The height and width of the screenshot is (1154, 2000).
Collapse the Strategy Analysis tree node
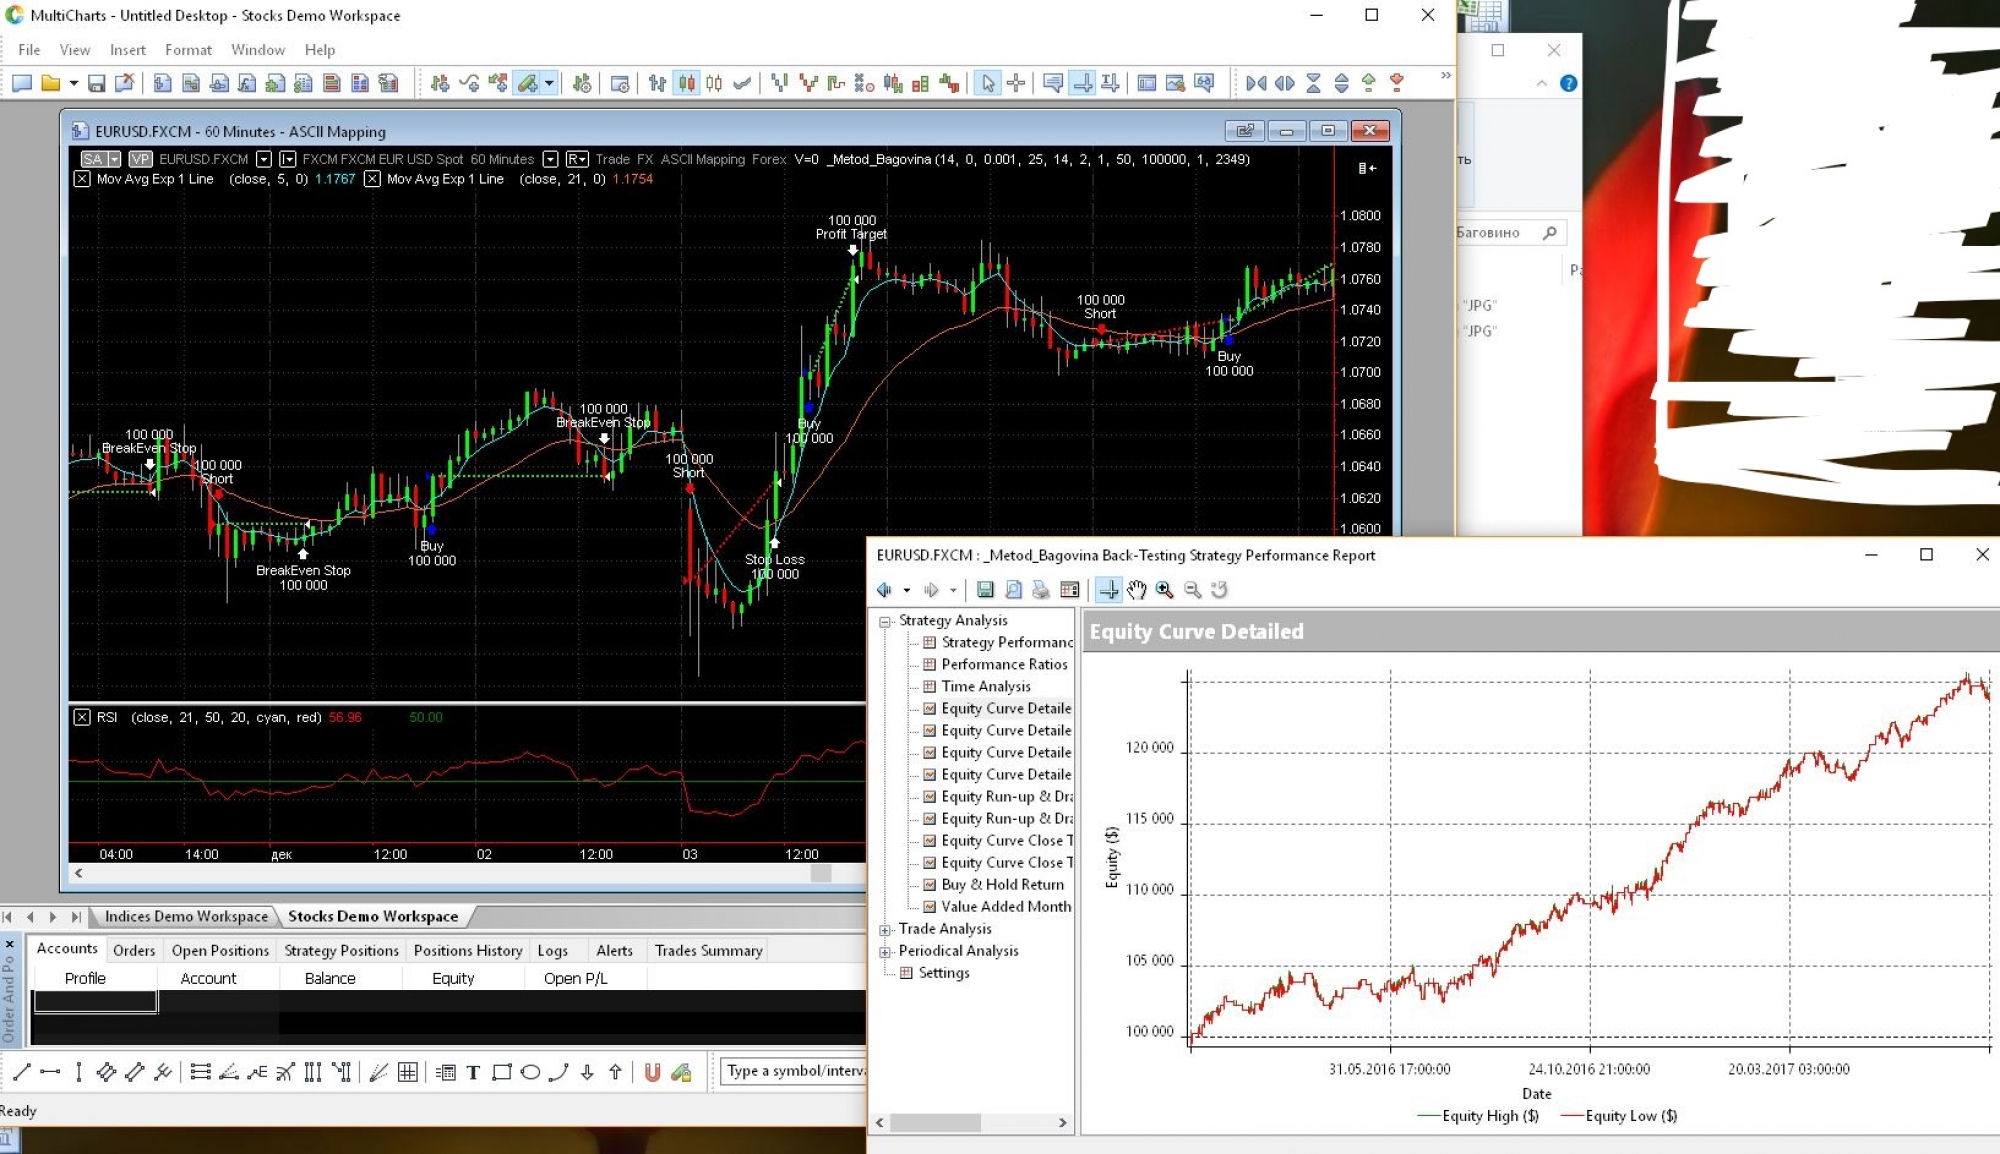pyautogui.click(x=885, y=621)
